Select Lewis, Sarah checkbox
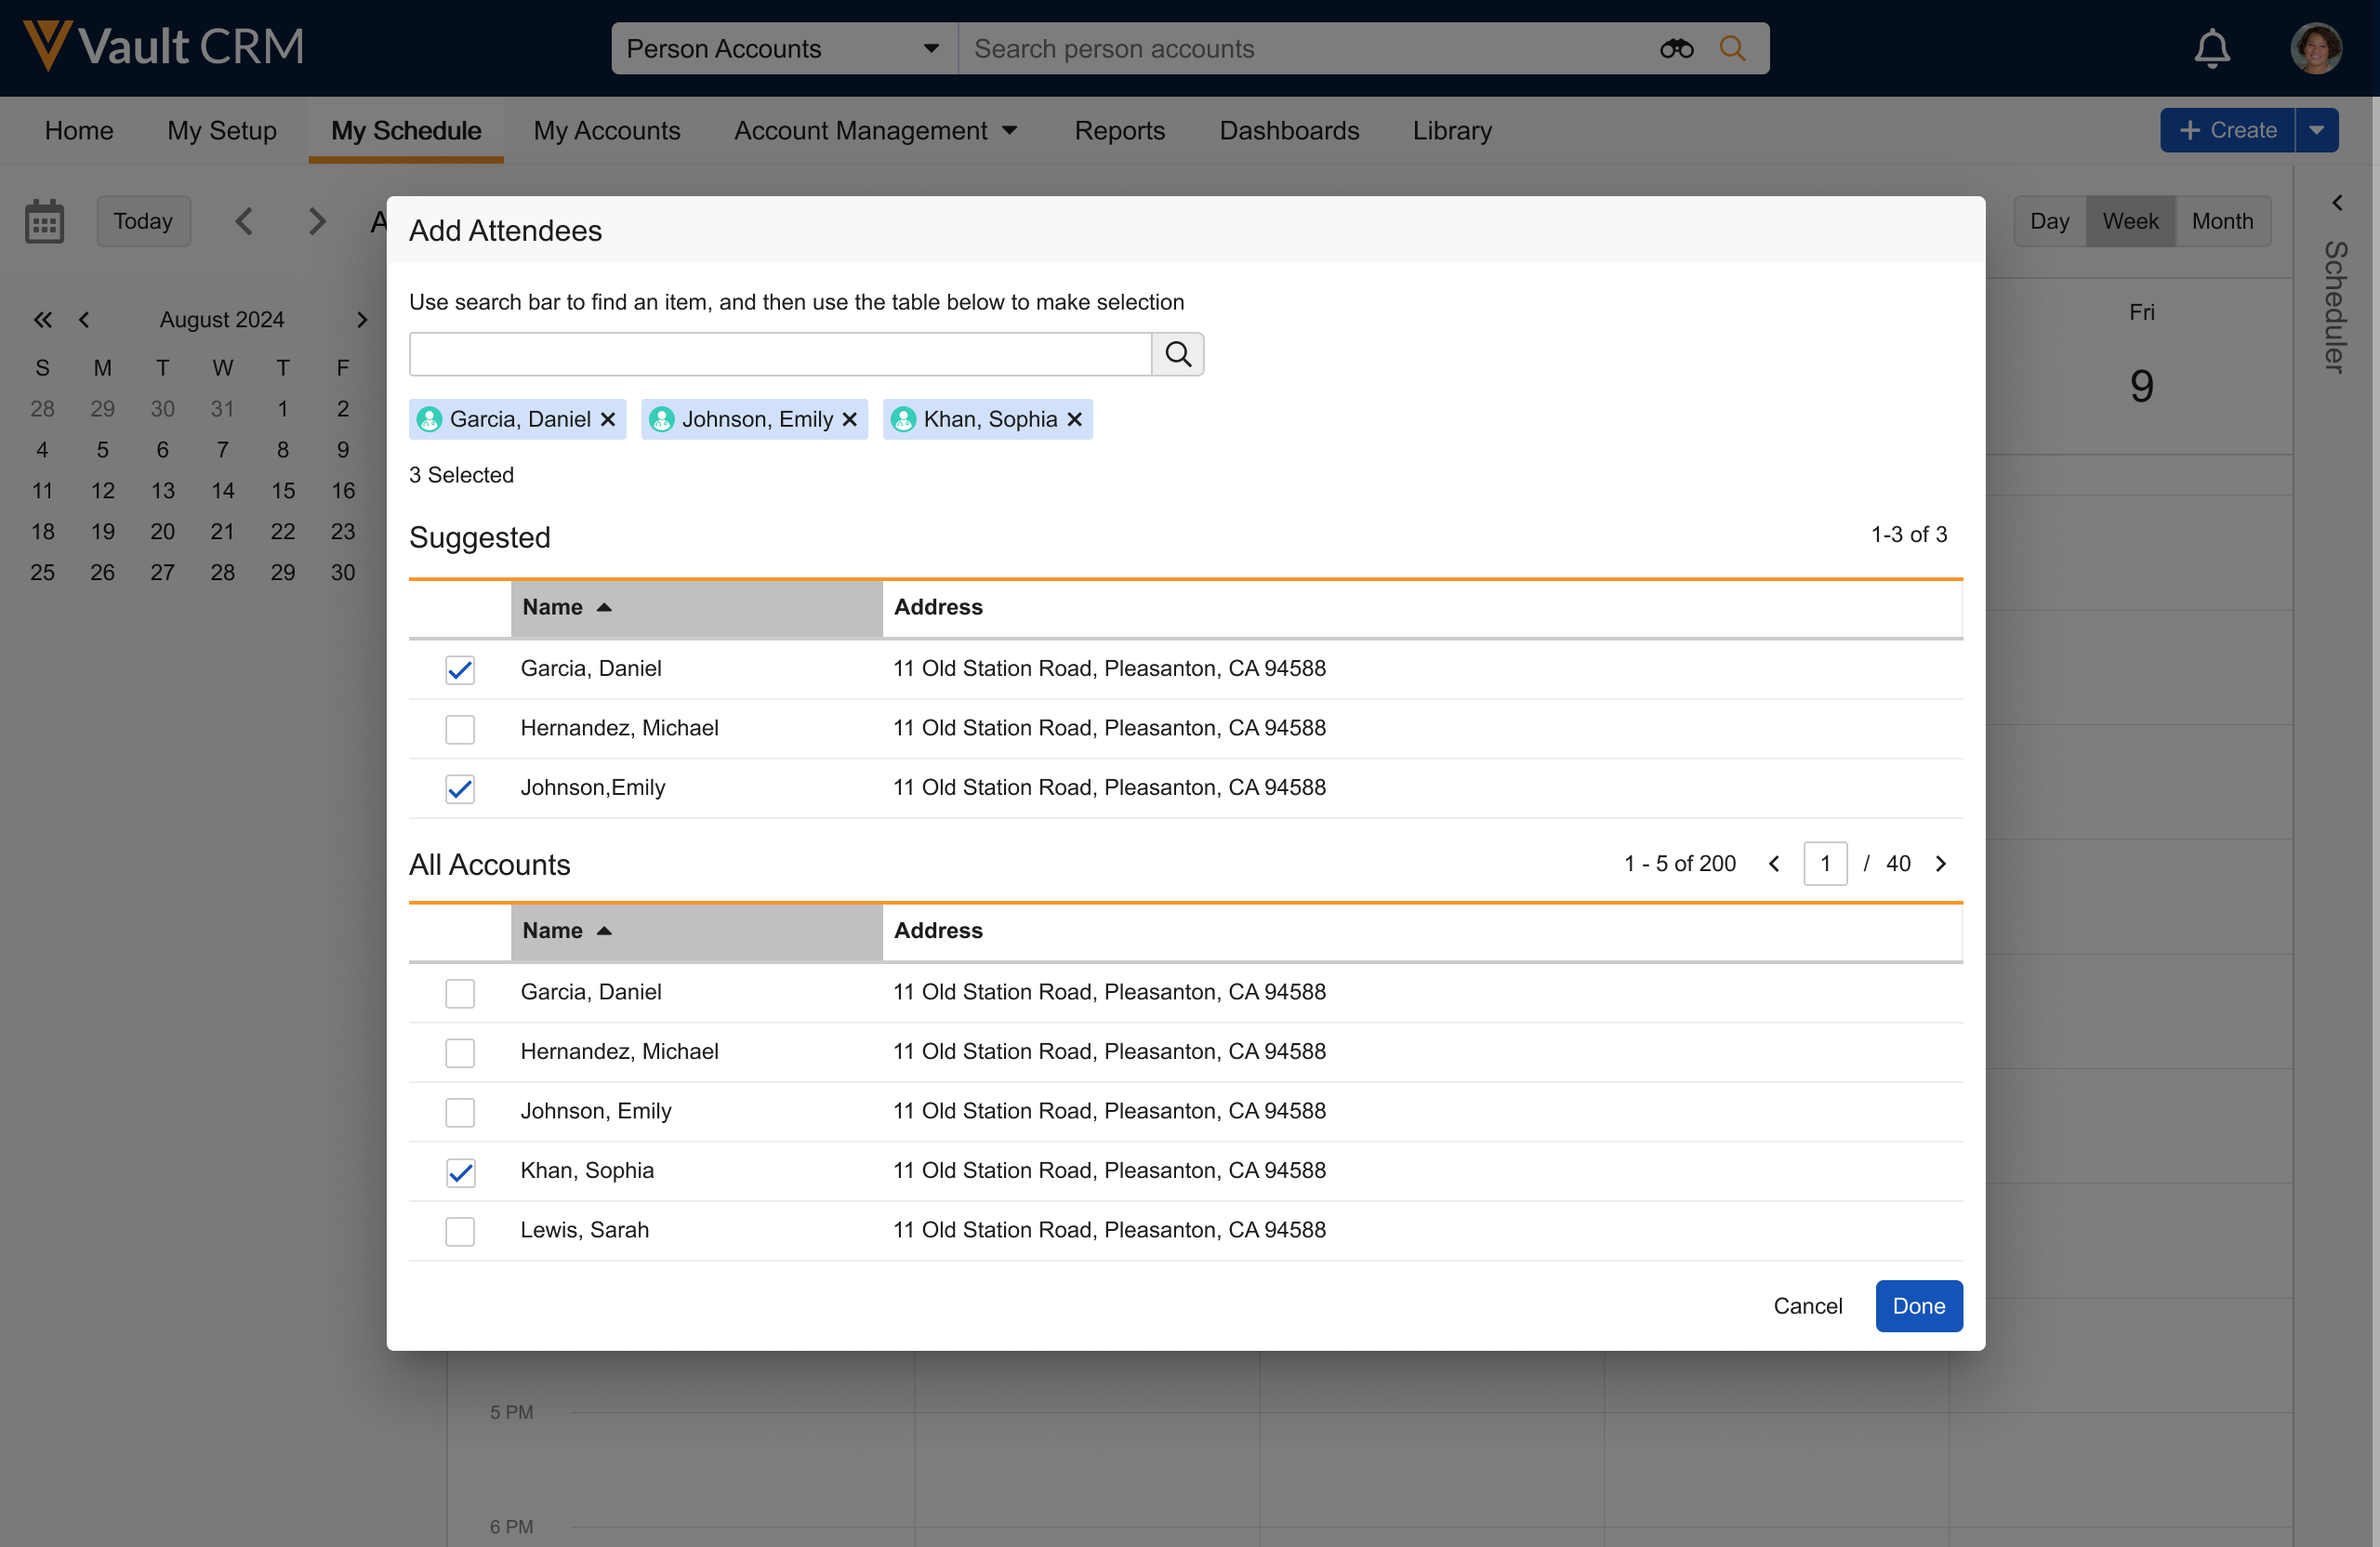2380x1547 pixels. point(460,1231)
